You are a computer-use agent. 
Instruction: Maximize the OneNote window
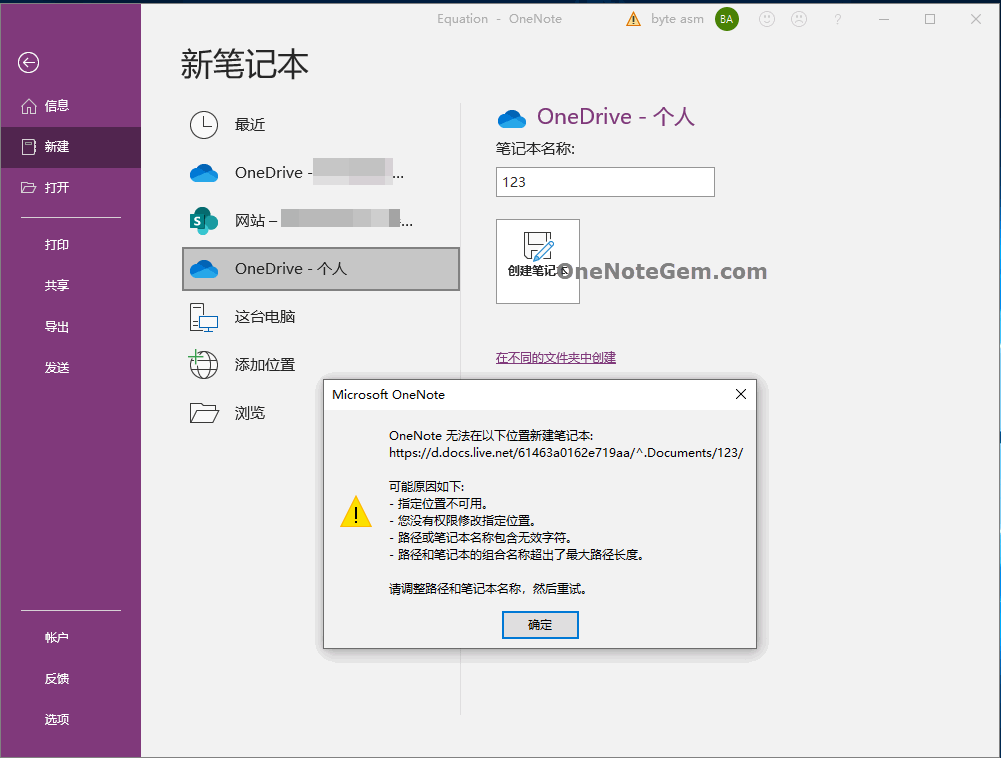click(x=930, y=19)
